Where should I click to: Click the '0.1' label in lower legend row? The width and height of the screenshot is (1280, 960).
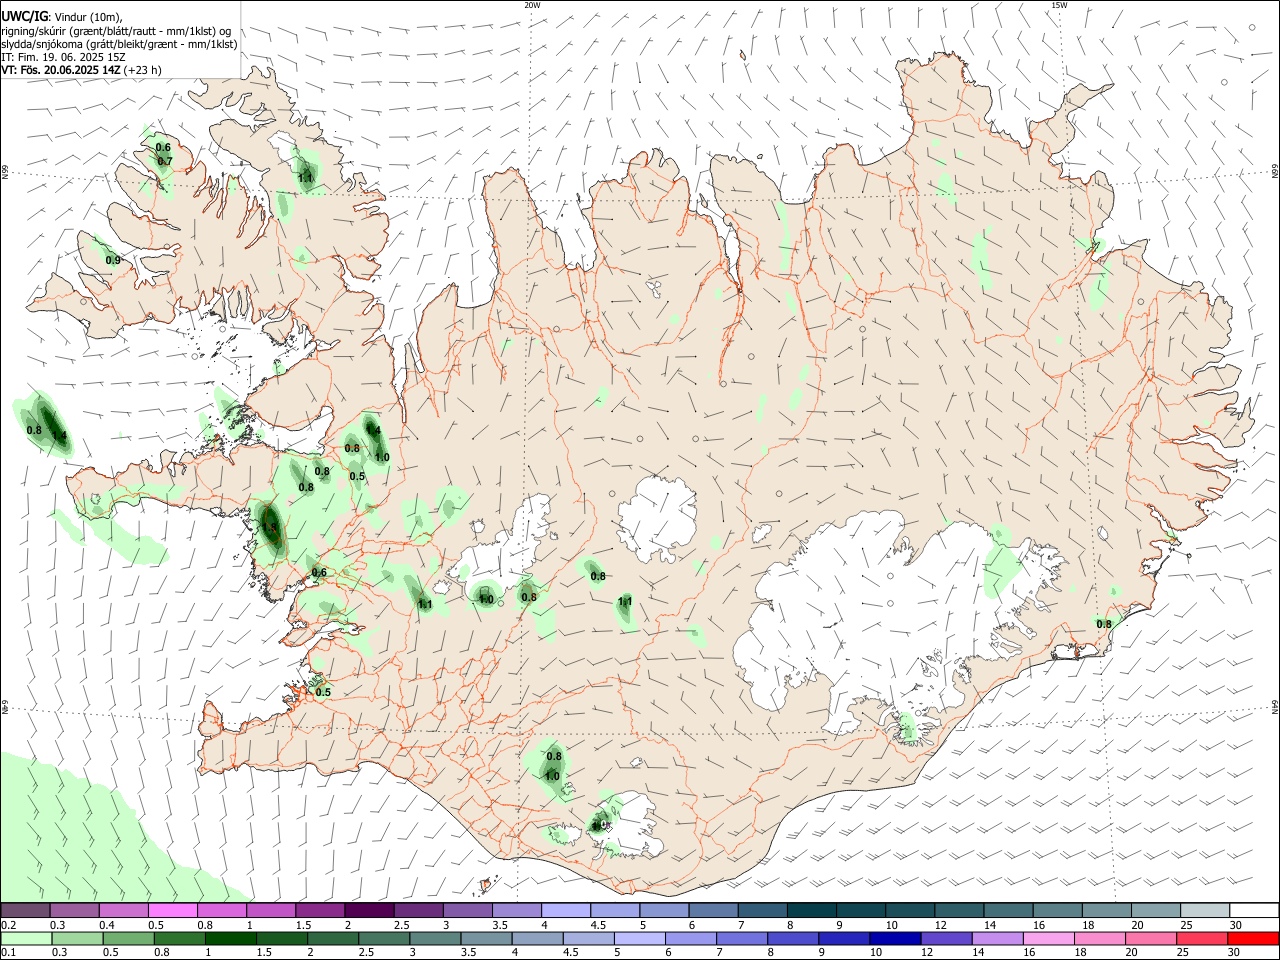8,952
